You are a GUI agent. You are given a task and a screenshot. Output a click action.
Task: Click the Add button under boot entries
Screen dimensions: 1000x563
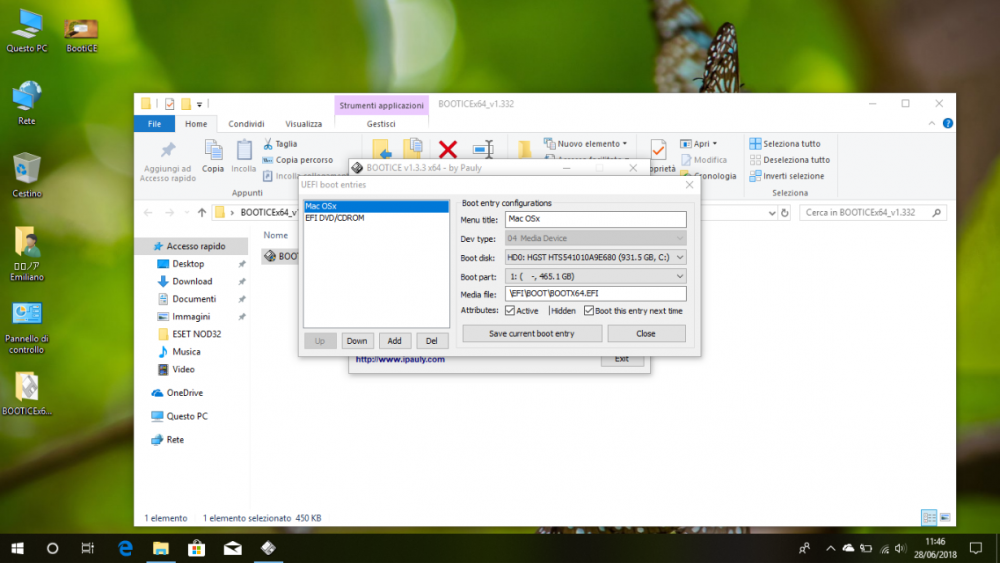[395, 341]
